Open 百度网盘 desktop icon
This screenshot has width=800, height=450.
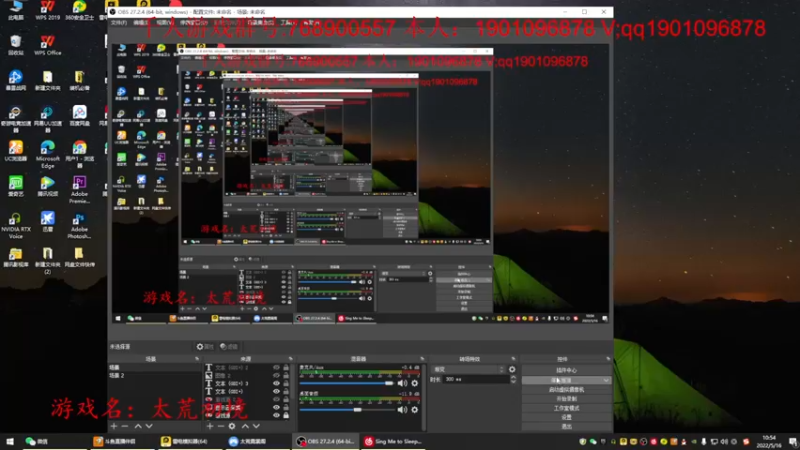tap(79, 116)
